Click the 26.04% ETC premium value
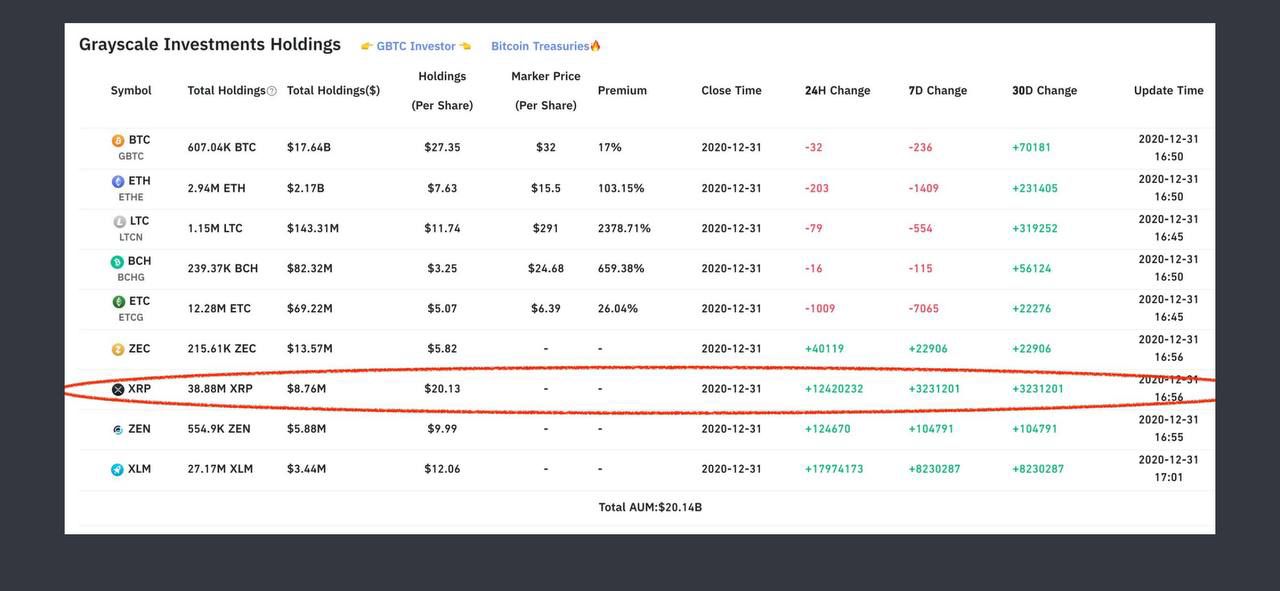 pyautogui.click(x=618, y=308)
